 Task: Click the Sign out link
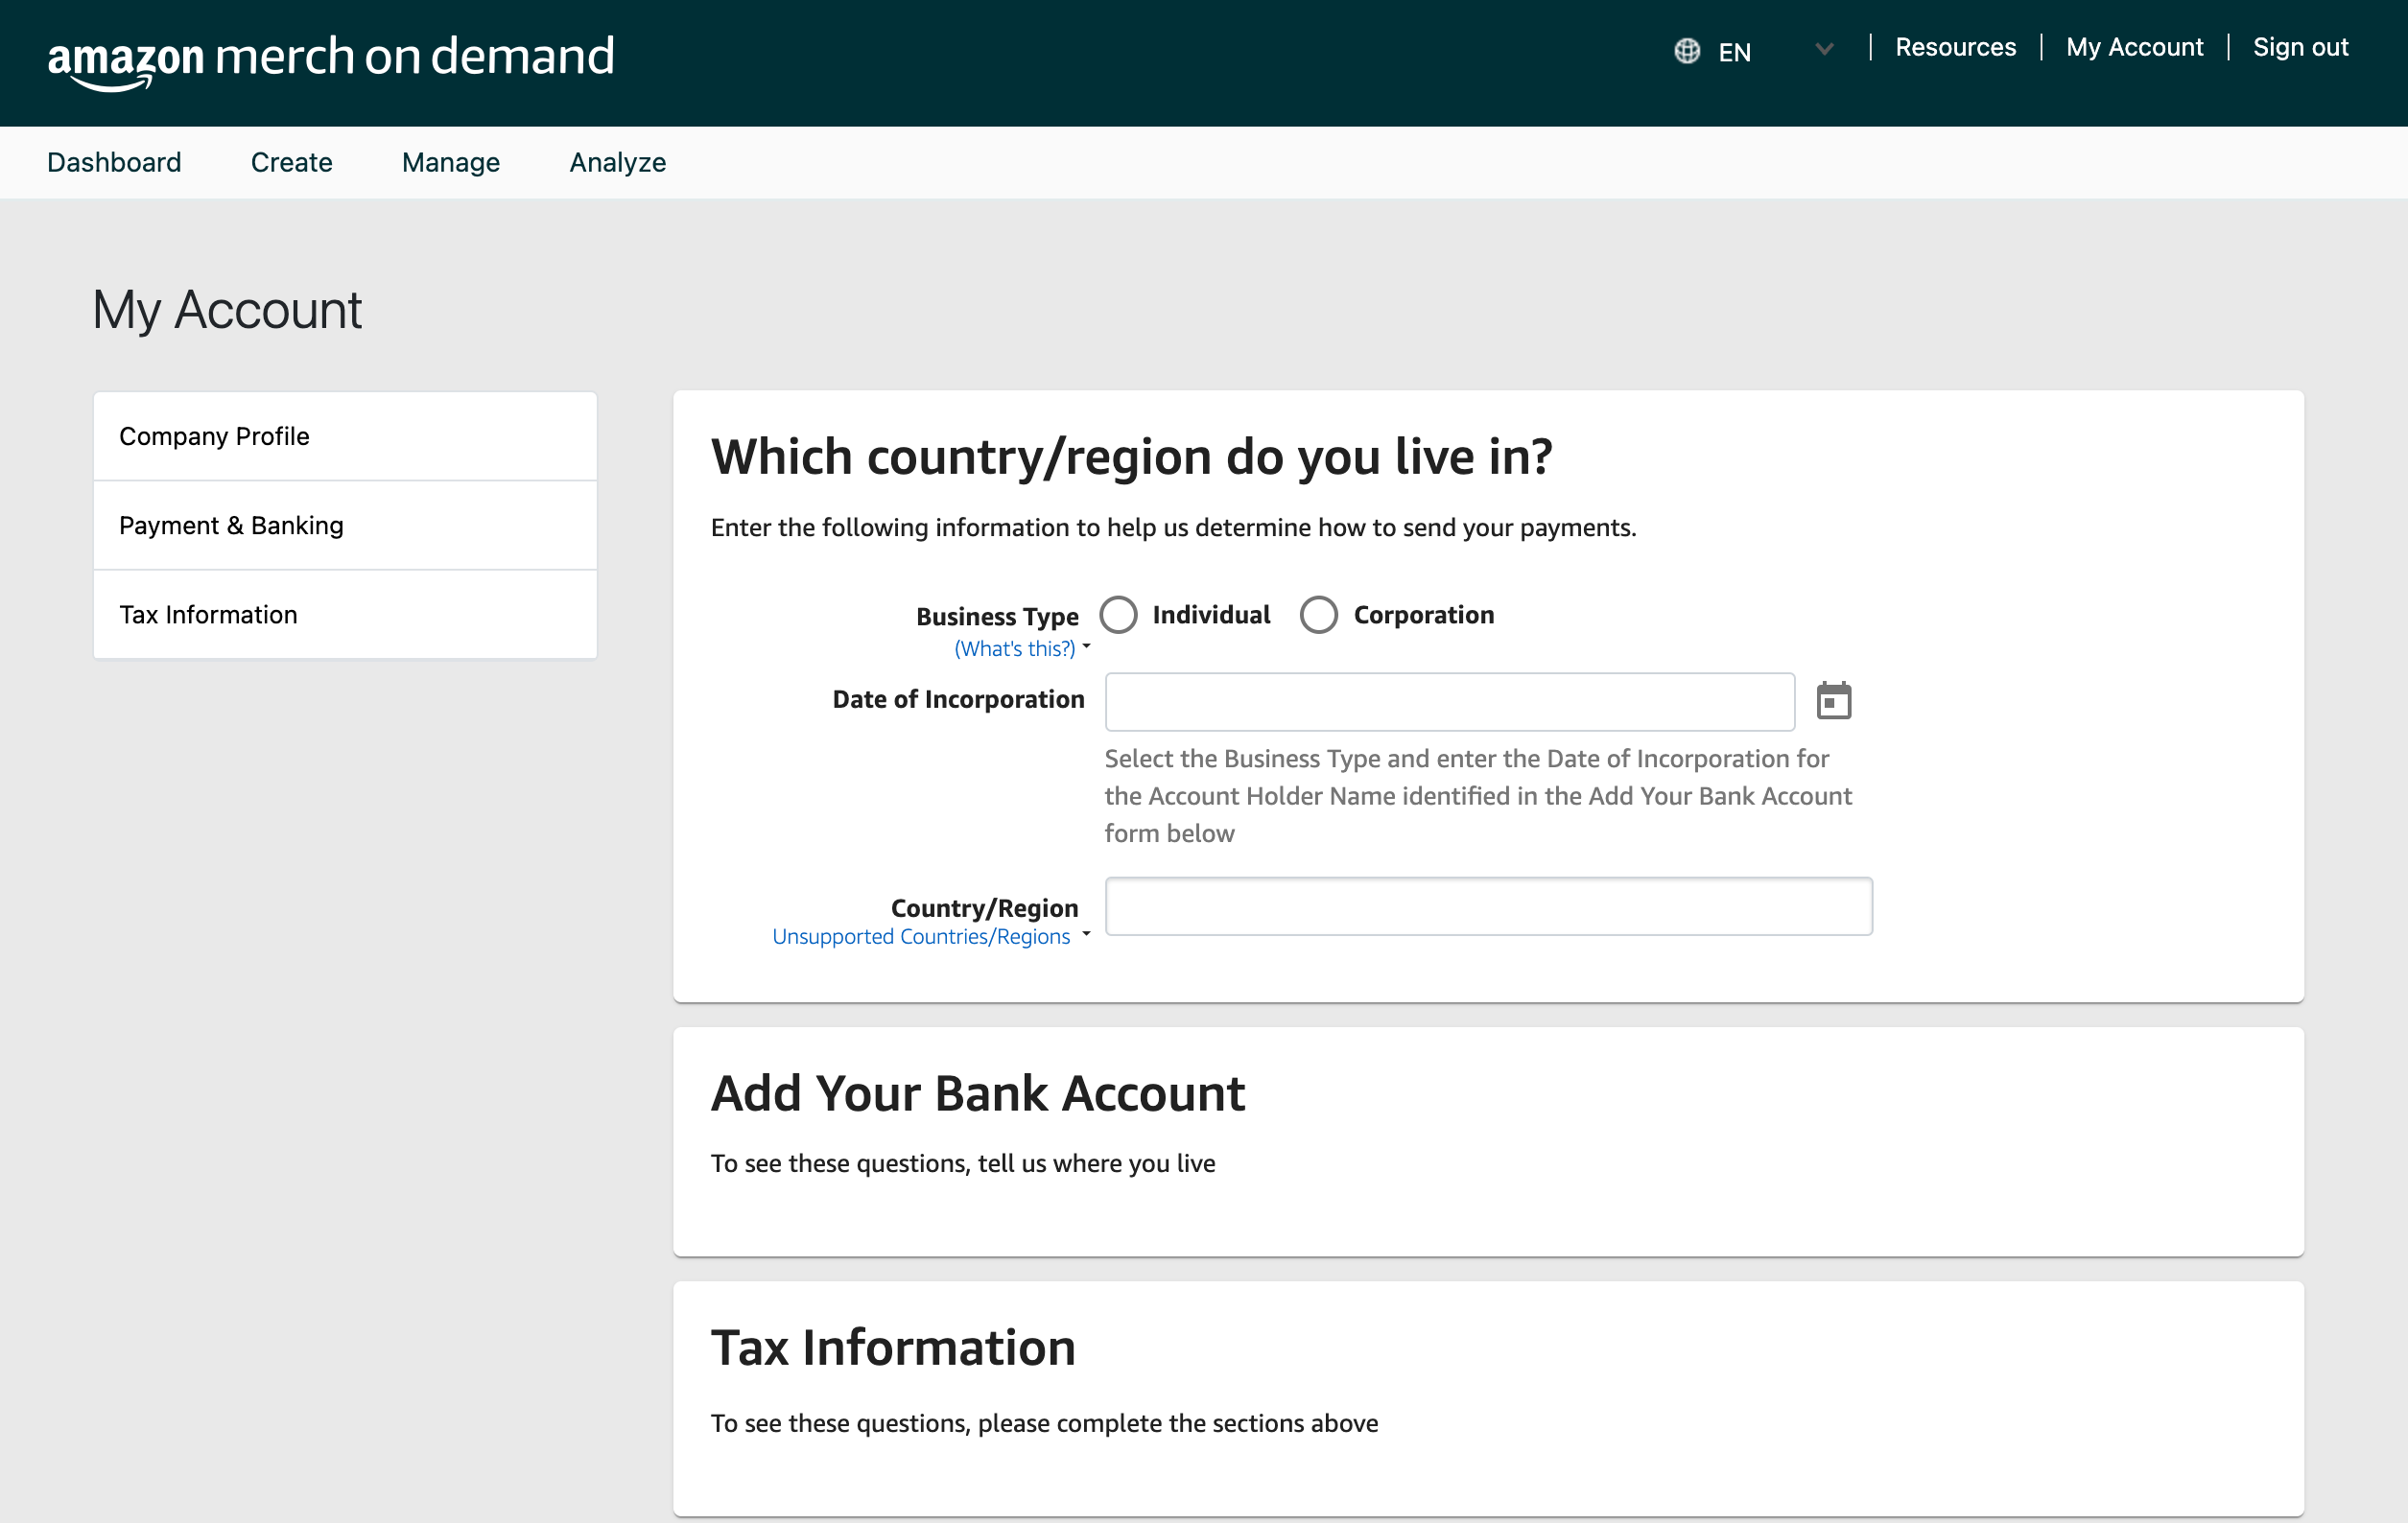[x=2301, y=47]
